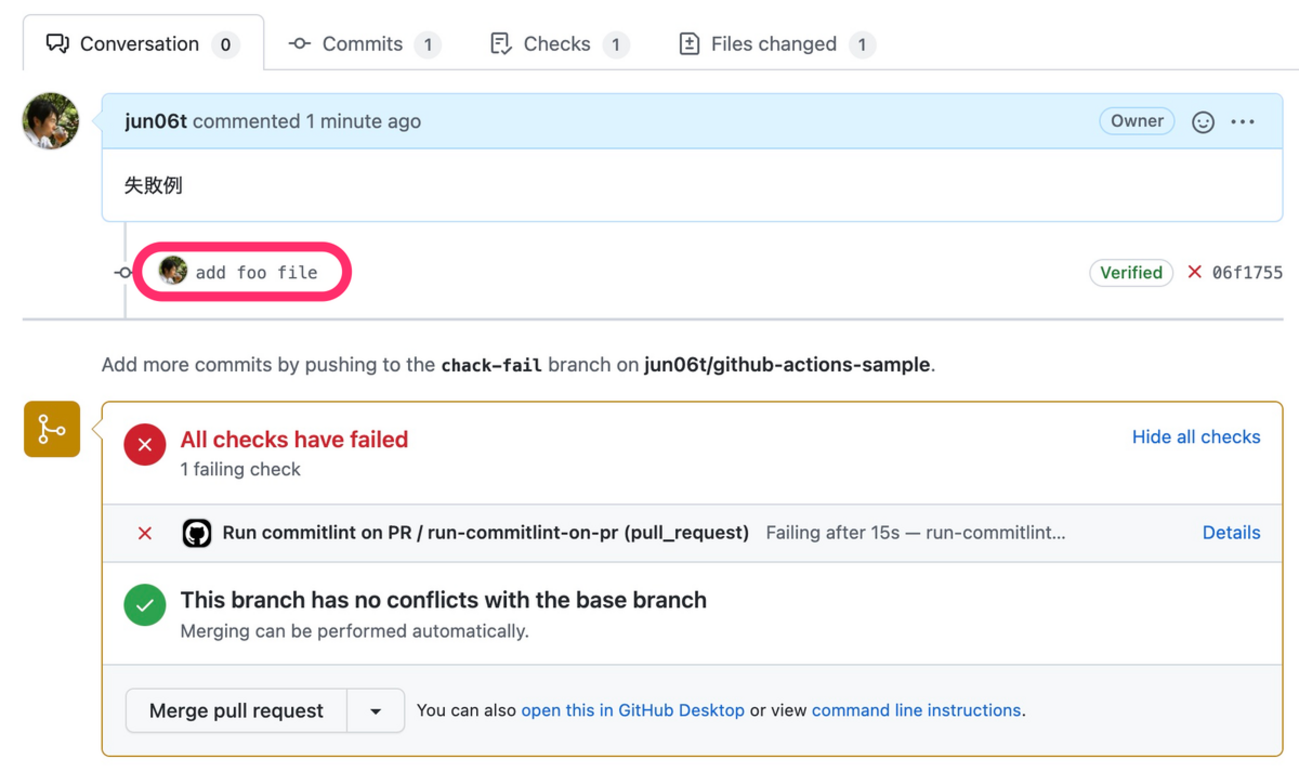Click the Merge pull request button
This screenshot has width=1299, height=771.
[236, 710]
